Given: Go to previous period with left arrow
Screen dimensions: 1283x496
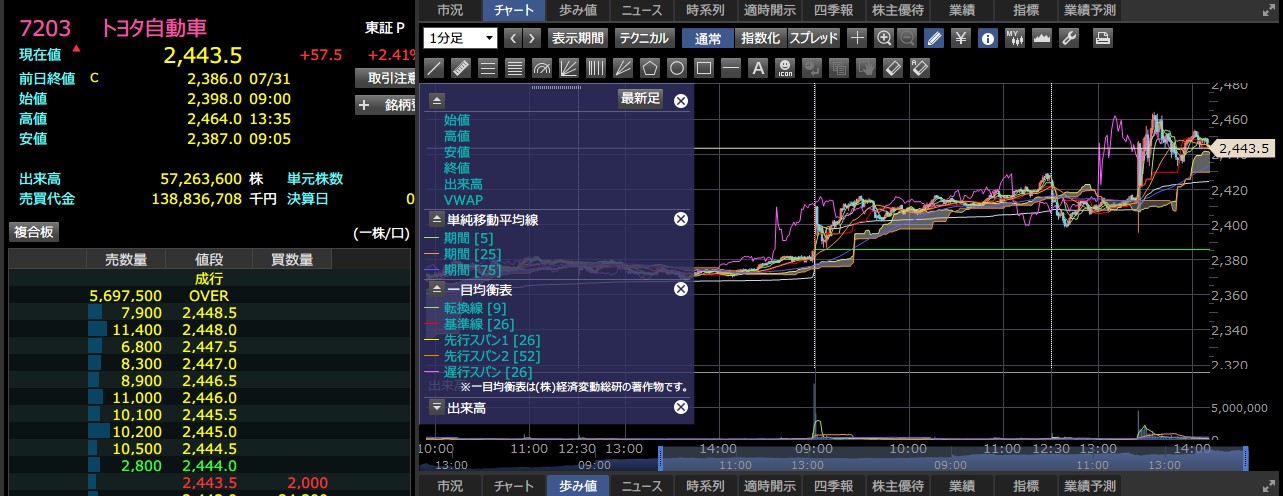Looking at the screenshot, I should click(513, 39).
